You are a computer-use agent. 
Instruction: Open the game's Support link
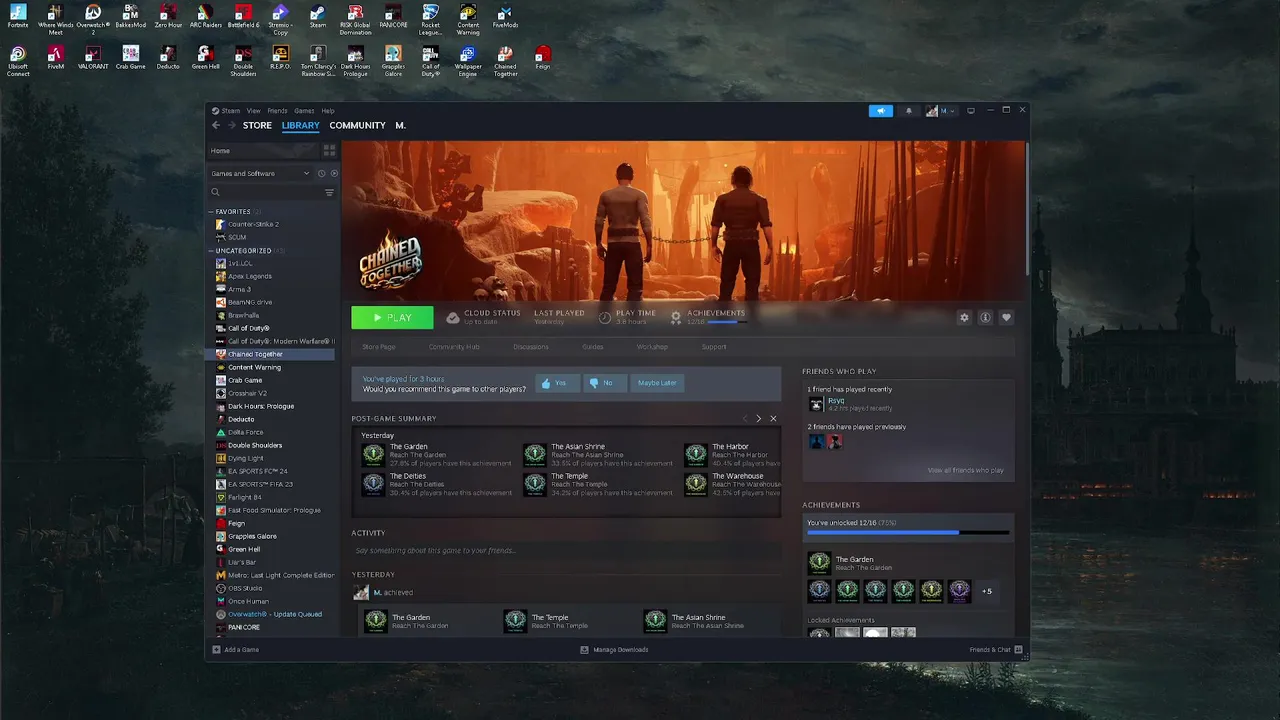pos(714,347)
